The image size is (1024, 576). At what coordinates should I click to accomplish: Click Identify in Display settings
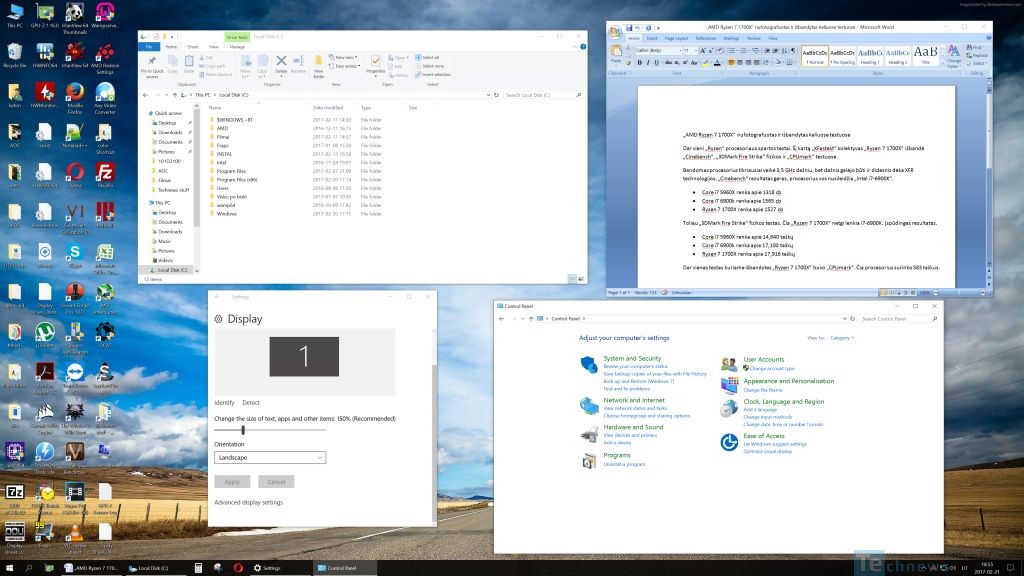coord(224,403)
